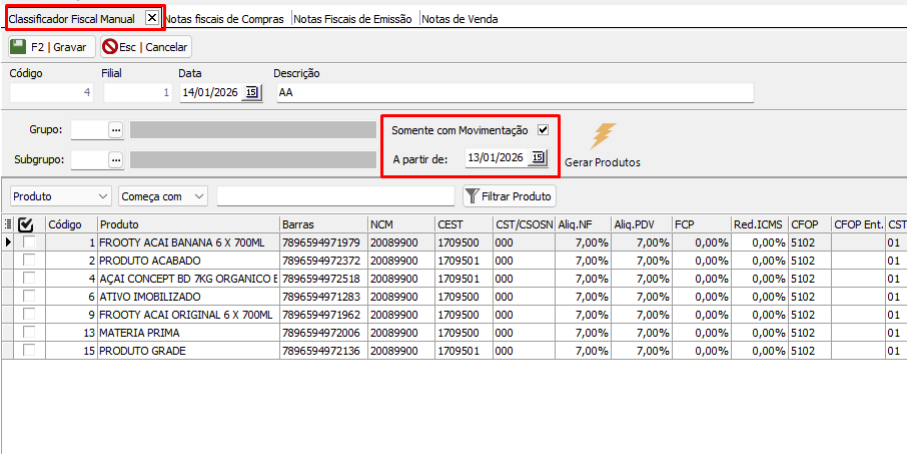Toggle the select-all checkbox in grid header
This screenshot has height=454, width=910.
pyautogui.click(x=27, y=224)
